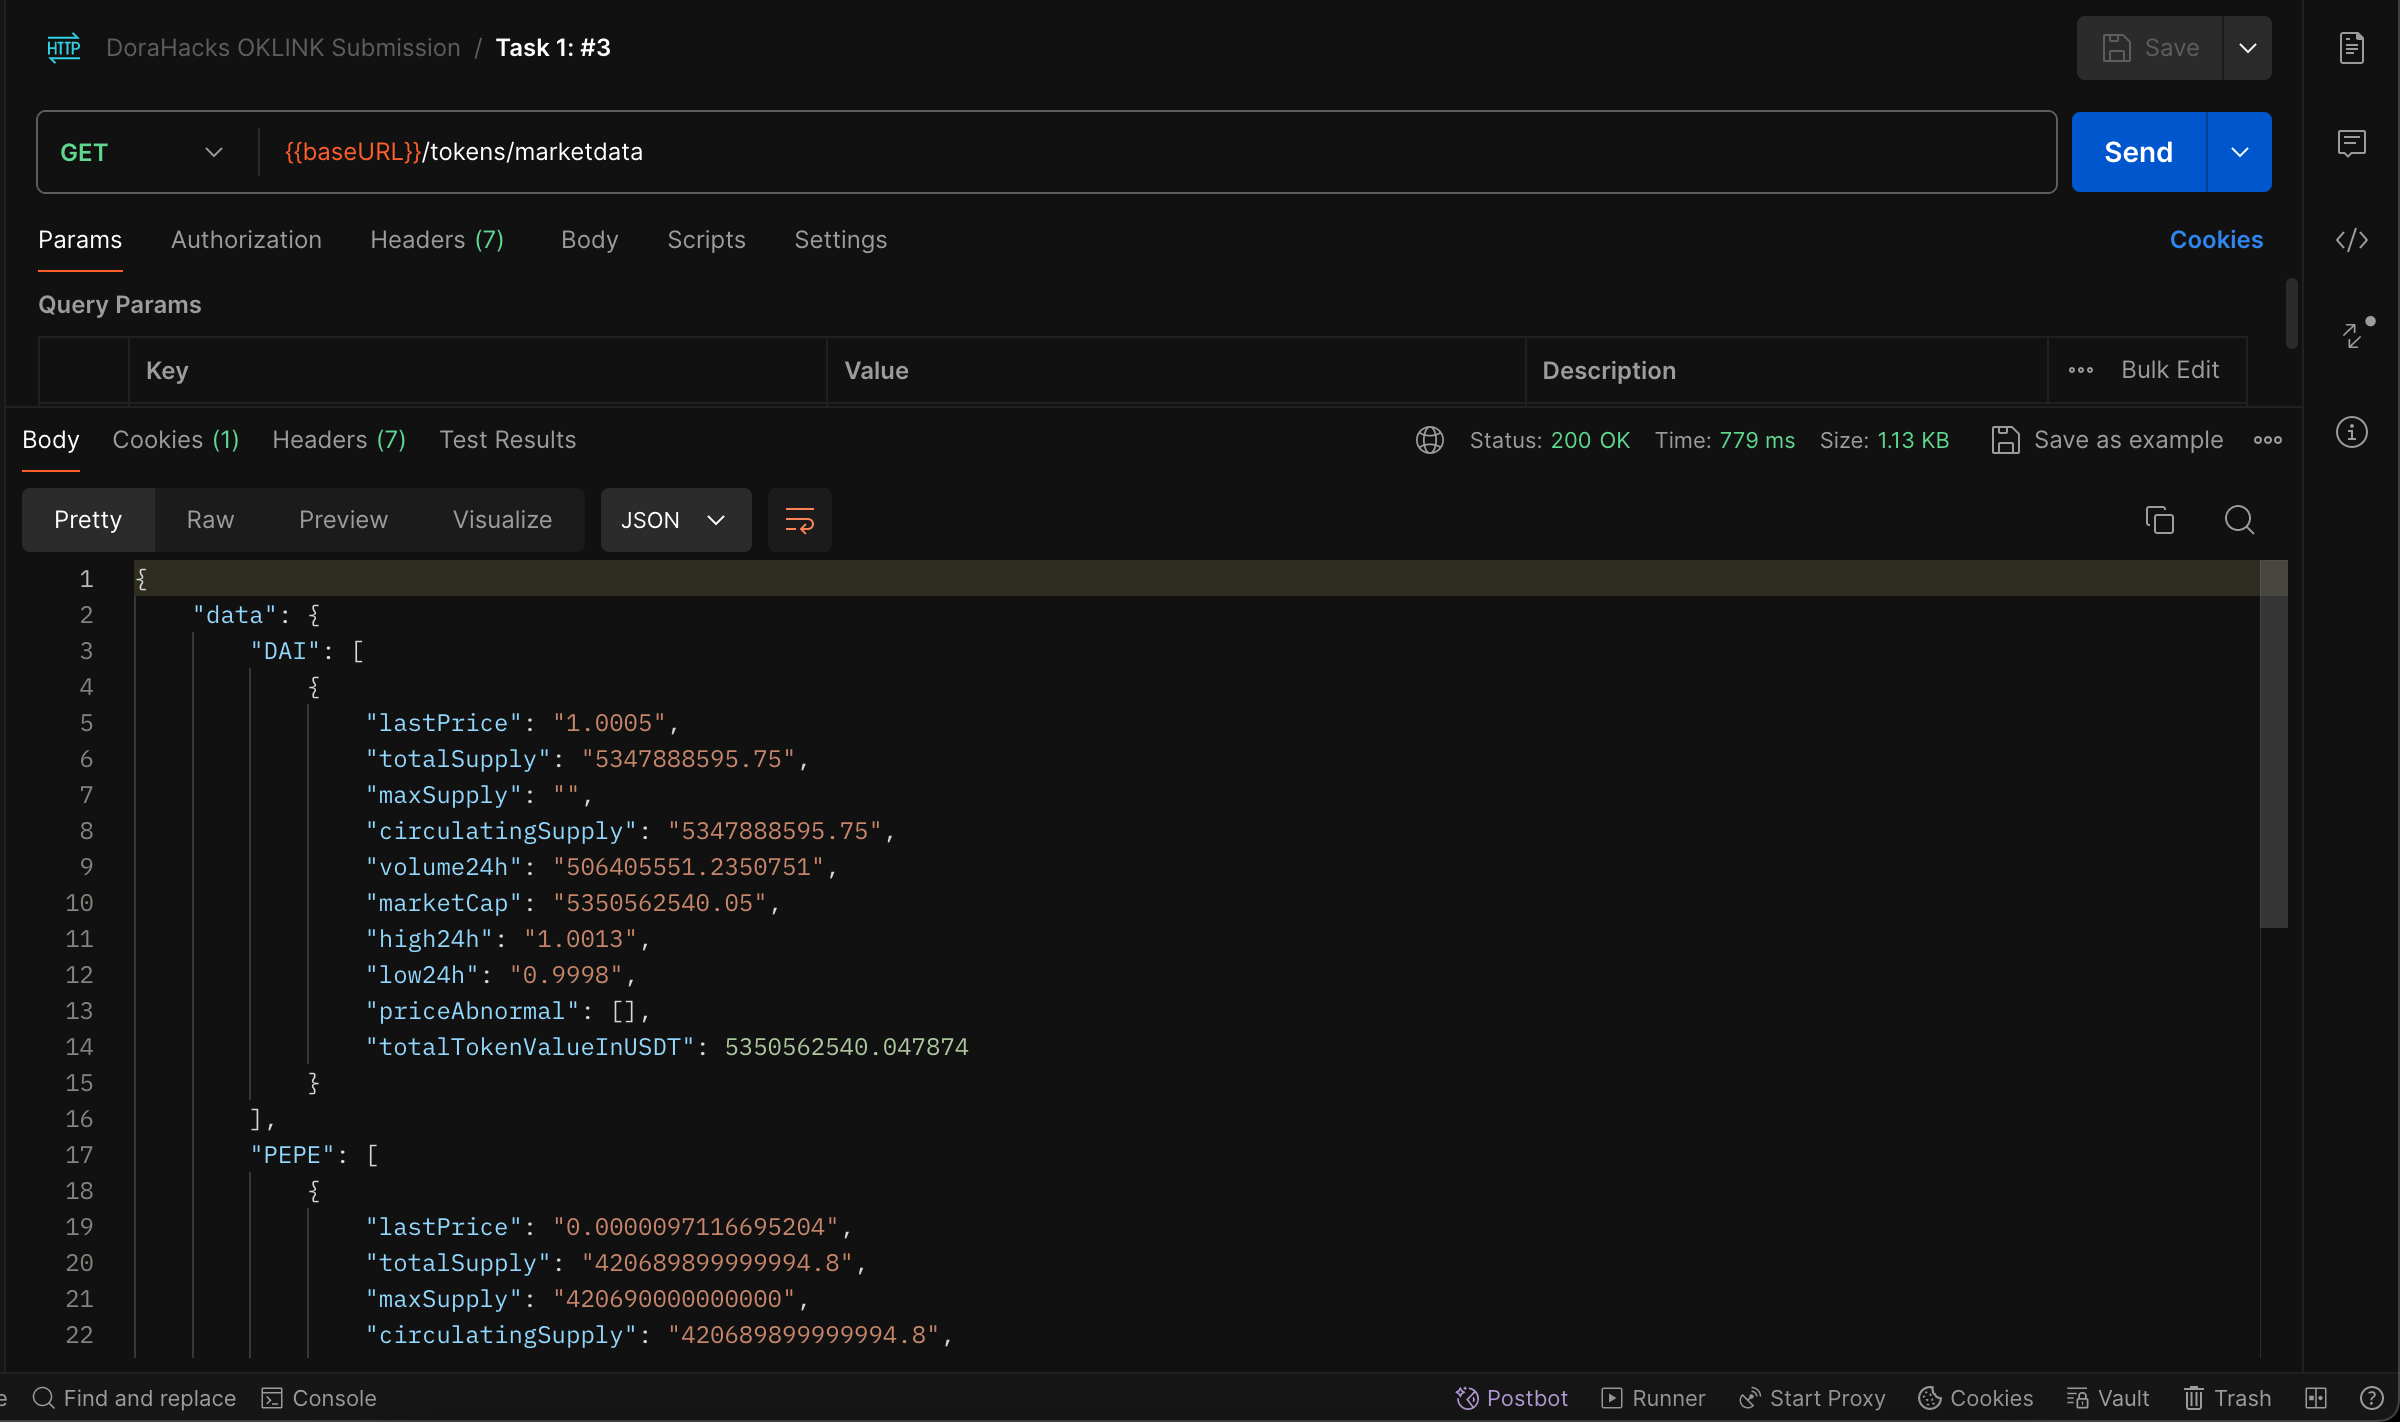Copy the response body to clipboard

point(2160,520)
